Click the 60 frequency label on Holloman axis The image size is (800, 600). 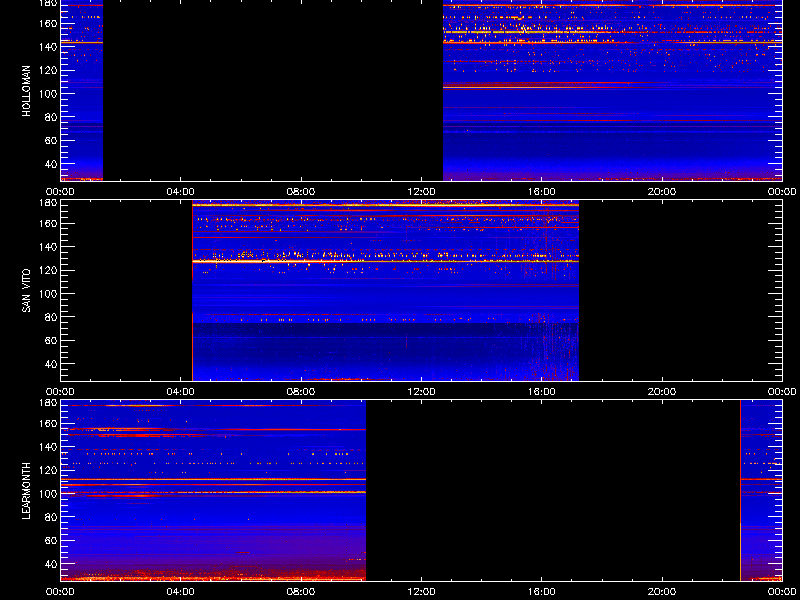tap(49, 141)
